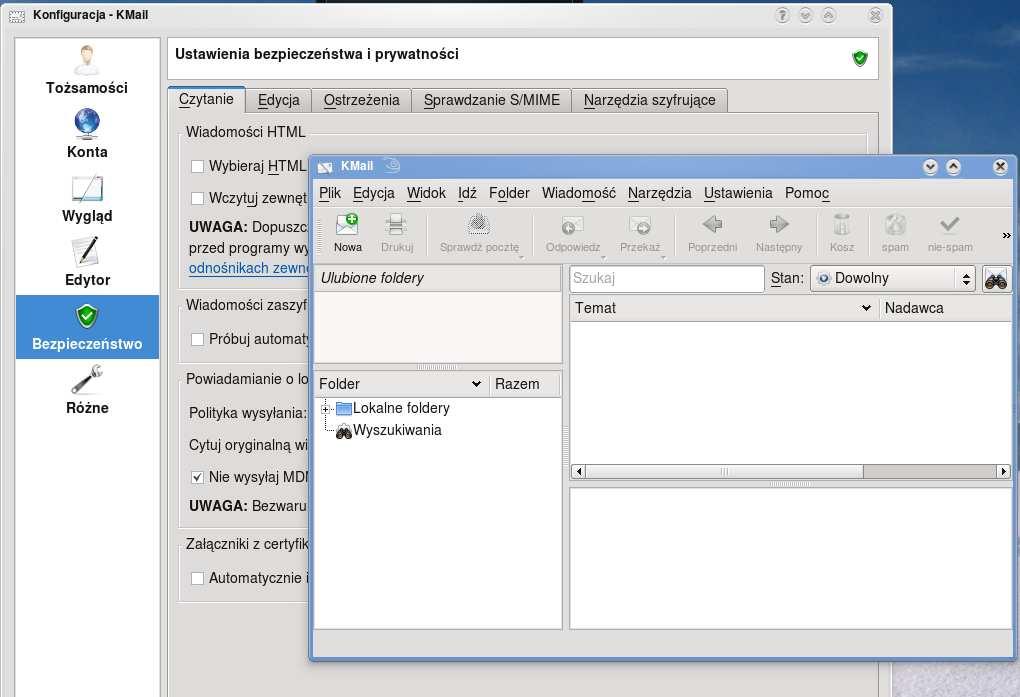Click the Nadawca column header
This screenshot has height=697, width=1020.
click(x=945, y=308)
